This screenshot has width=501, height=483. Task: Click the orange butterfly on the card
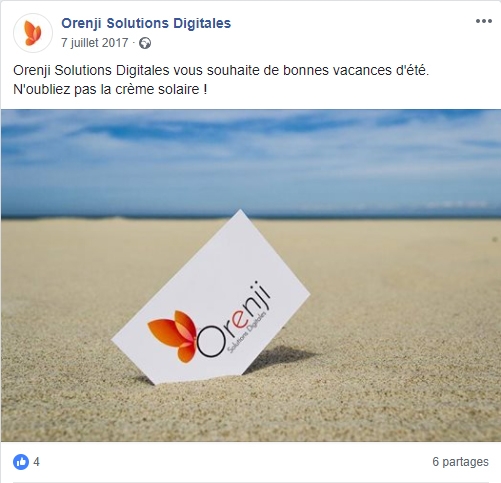173,335
